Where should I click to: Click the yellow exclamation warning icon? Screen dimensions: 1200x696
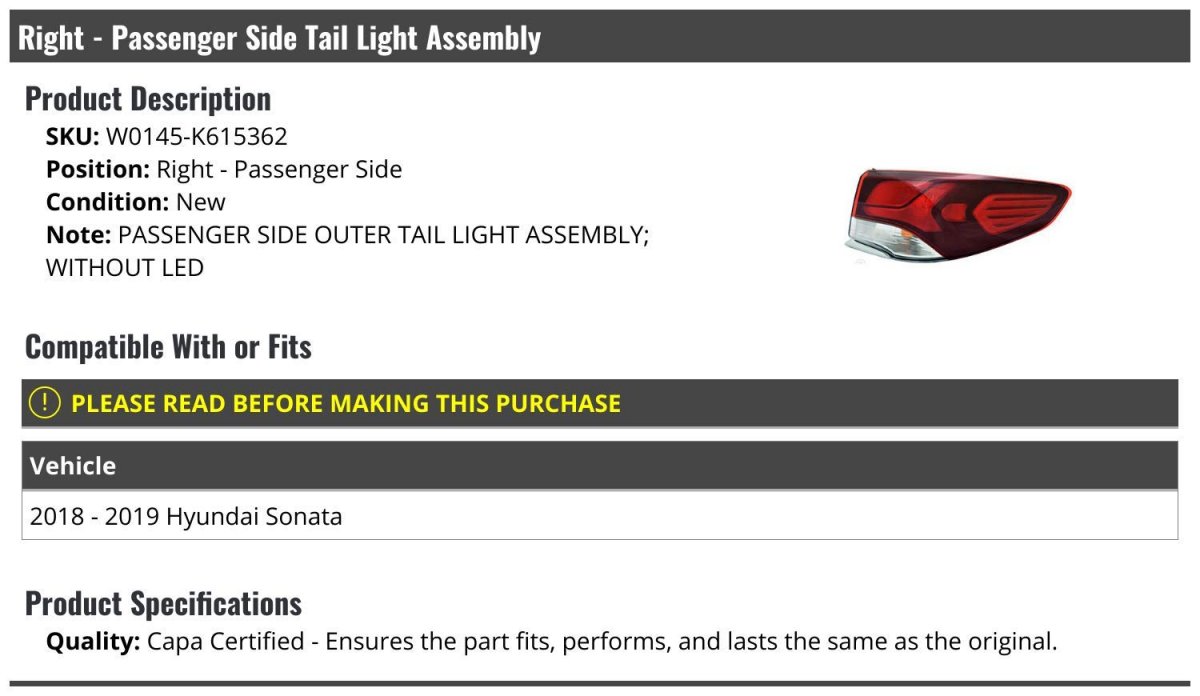point(45,403)
